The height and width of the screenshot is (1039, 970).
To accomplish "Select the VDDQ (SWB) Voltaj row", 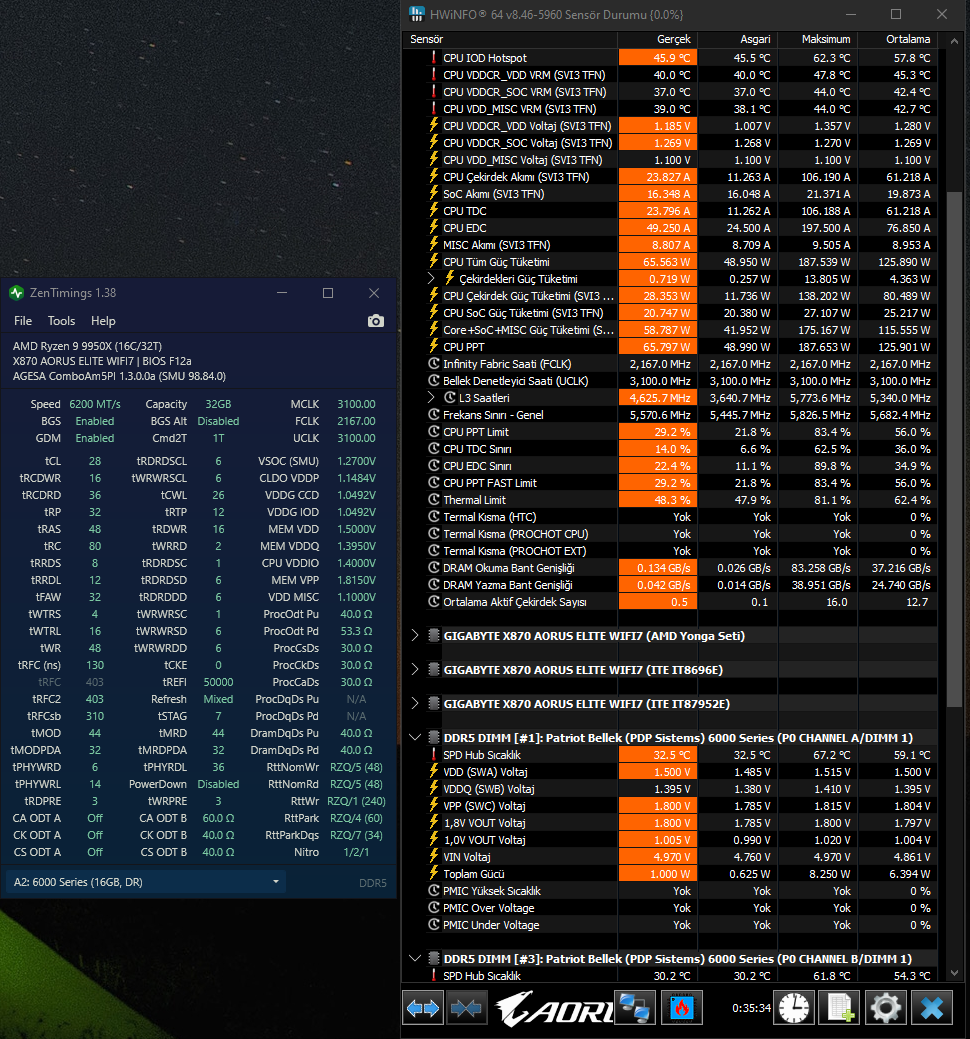I will [671, 789].
